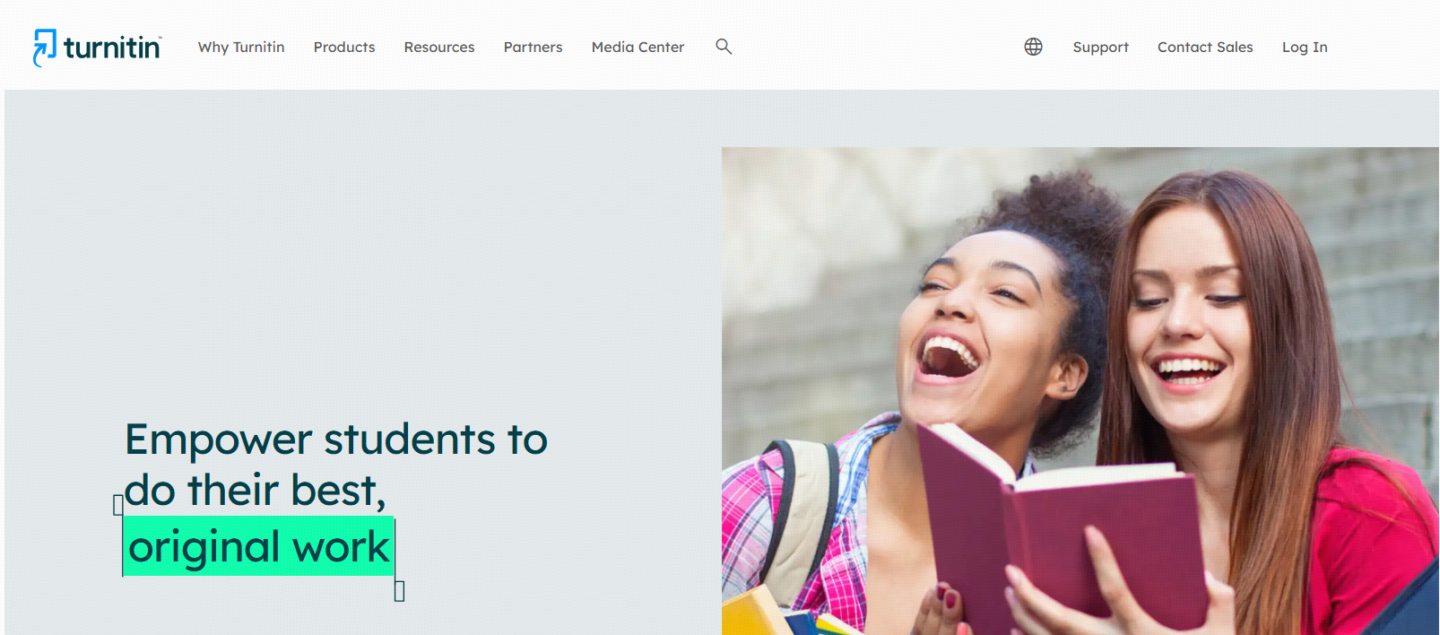1440x635 pixels.
Task: Expand the Products navigation menu
Action: [344, 47]
